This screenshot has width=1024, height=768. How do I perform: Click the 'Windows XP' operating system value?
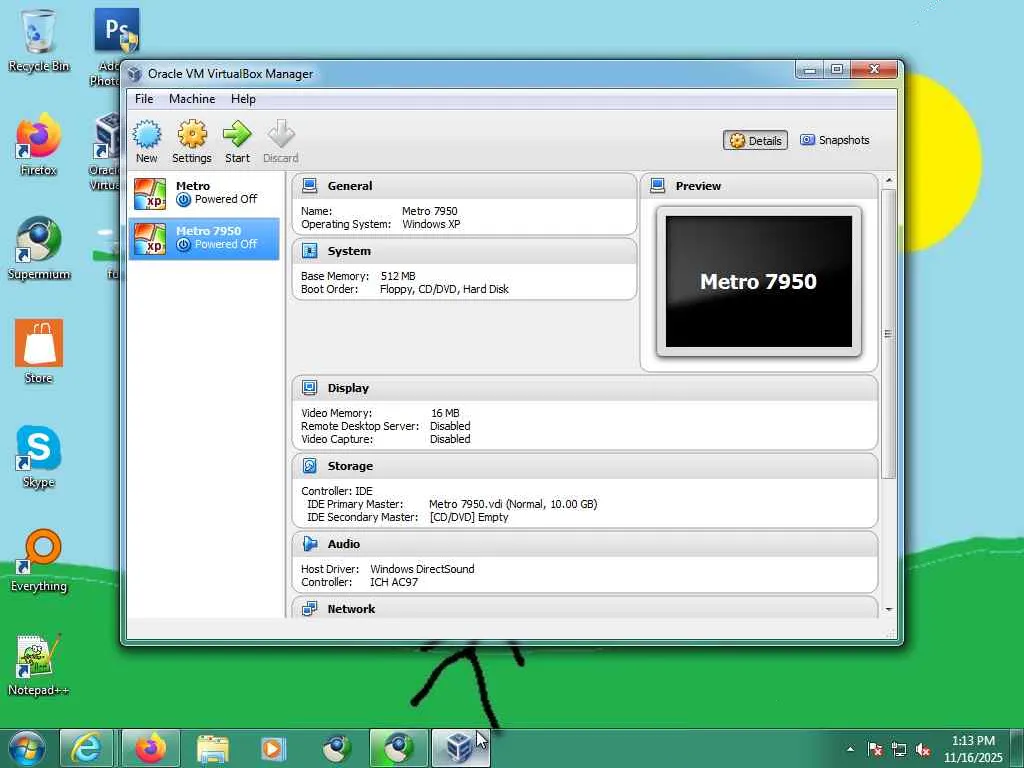click(x=431, y=224)
